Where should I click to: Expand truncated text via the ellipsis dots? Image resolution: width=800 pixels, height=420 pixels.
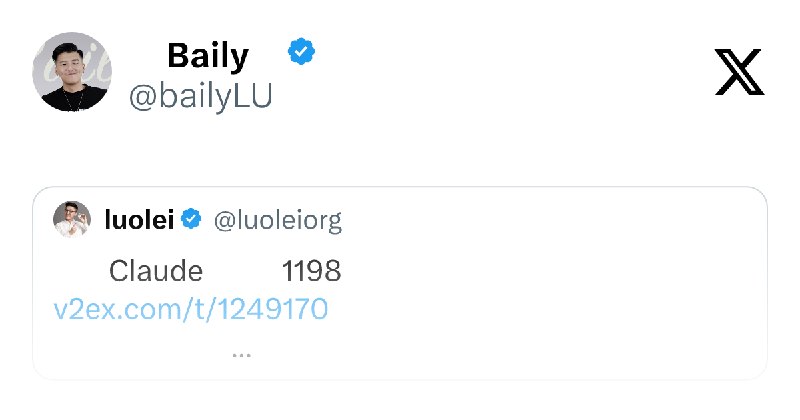(241, 355)
